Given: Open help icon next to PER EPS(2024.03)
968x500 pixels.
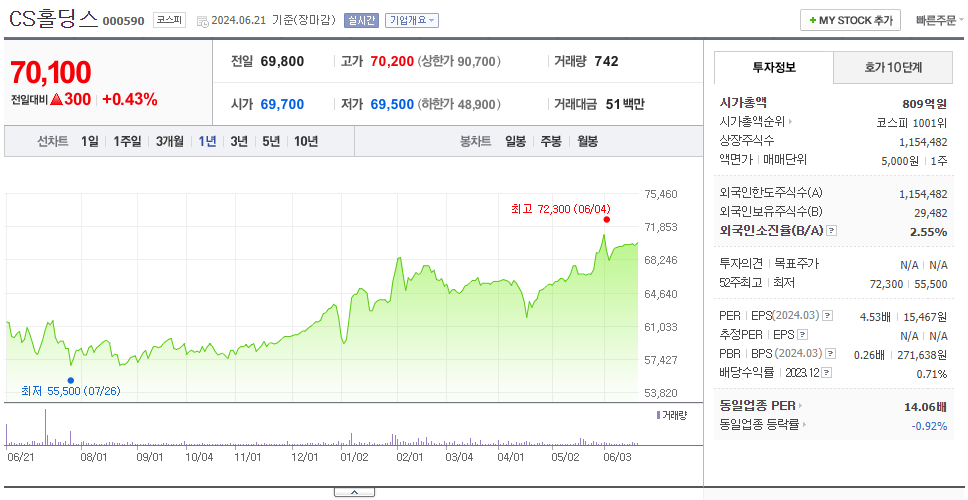Looking at the screenshot, I should pyautogui.click(x=828, y=316).
